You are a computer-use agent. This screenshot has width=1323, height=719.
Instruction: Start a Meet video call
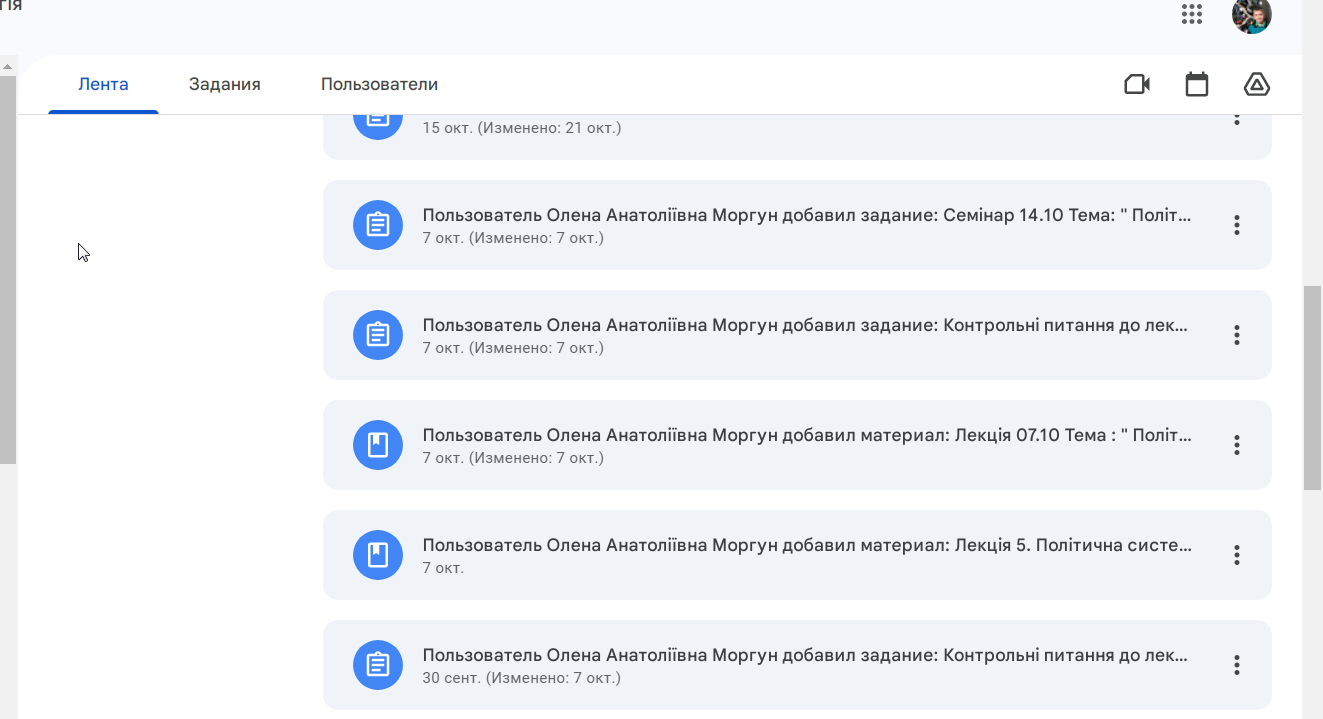[x=1137, y=84]
